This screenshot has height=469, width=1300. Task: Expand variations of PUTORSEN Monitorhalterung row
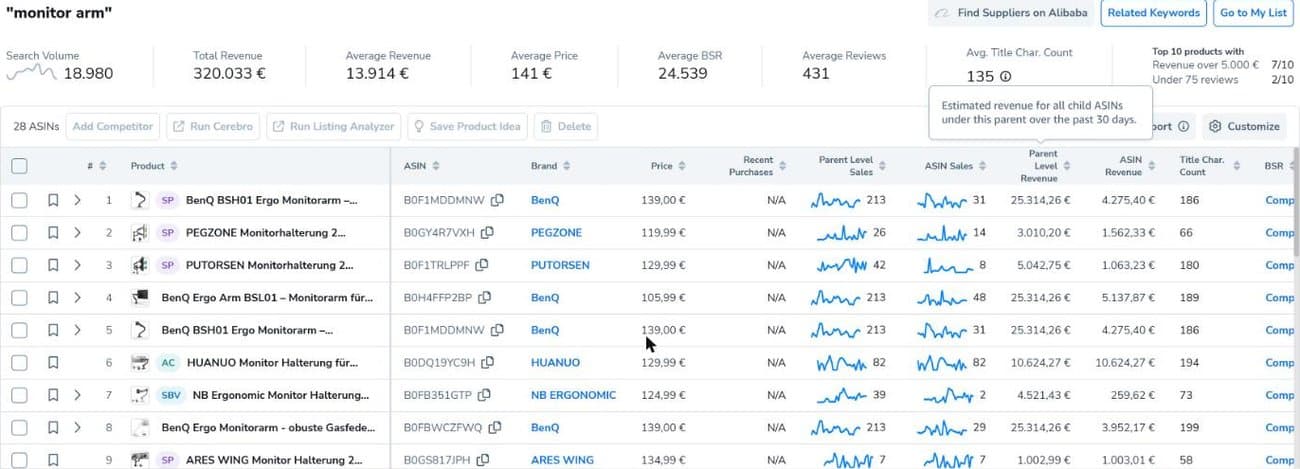click(x=77, y=265)
